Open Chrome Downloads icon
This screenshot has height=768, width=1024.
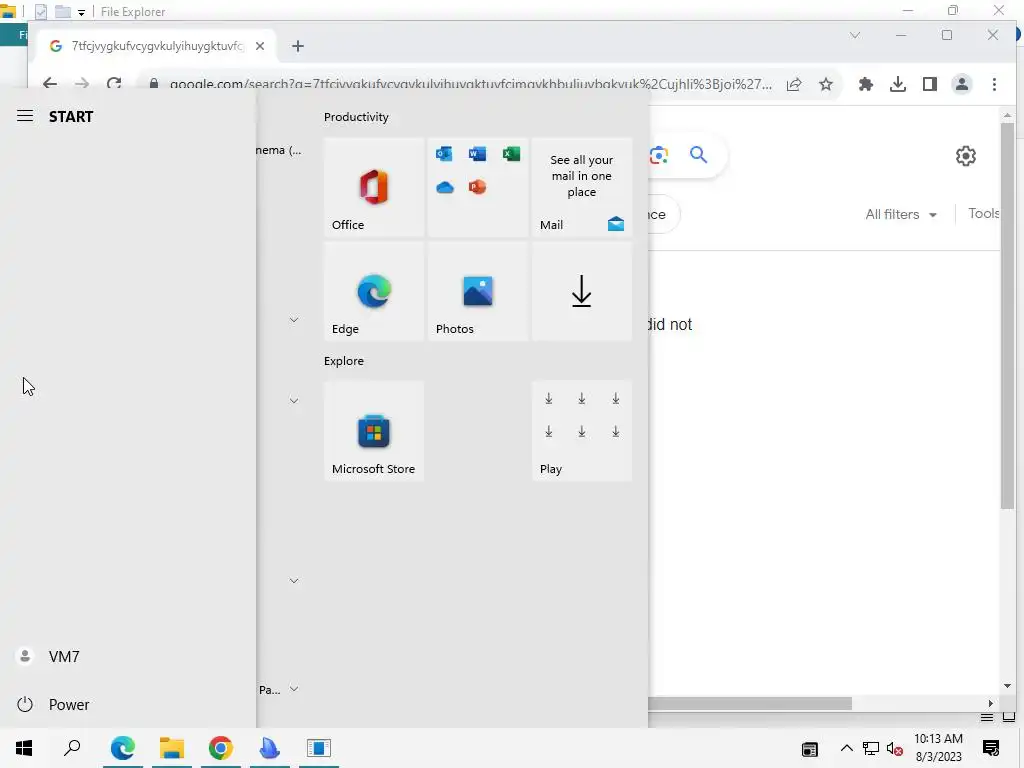tap(898, 84)
